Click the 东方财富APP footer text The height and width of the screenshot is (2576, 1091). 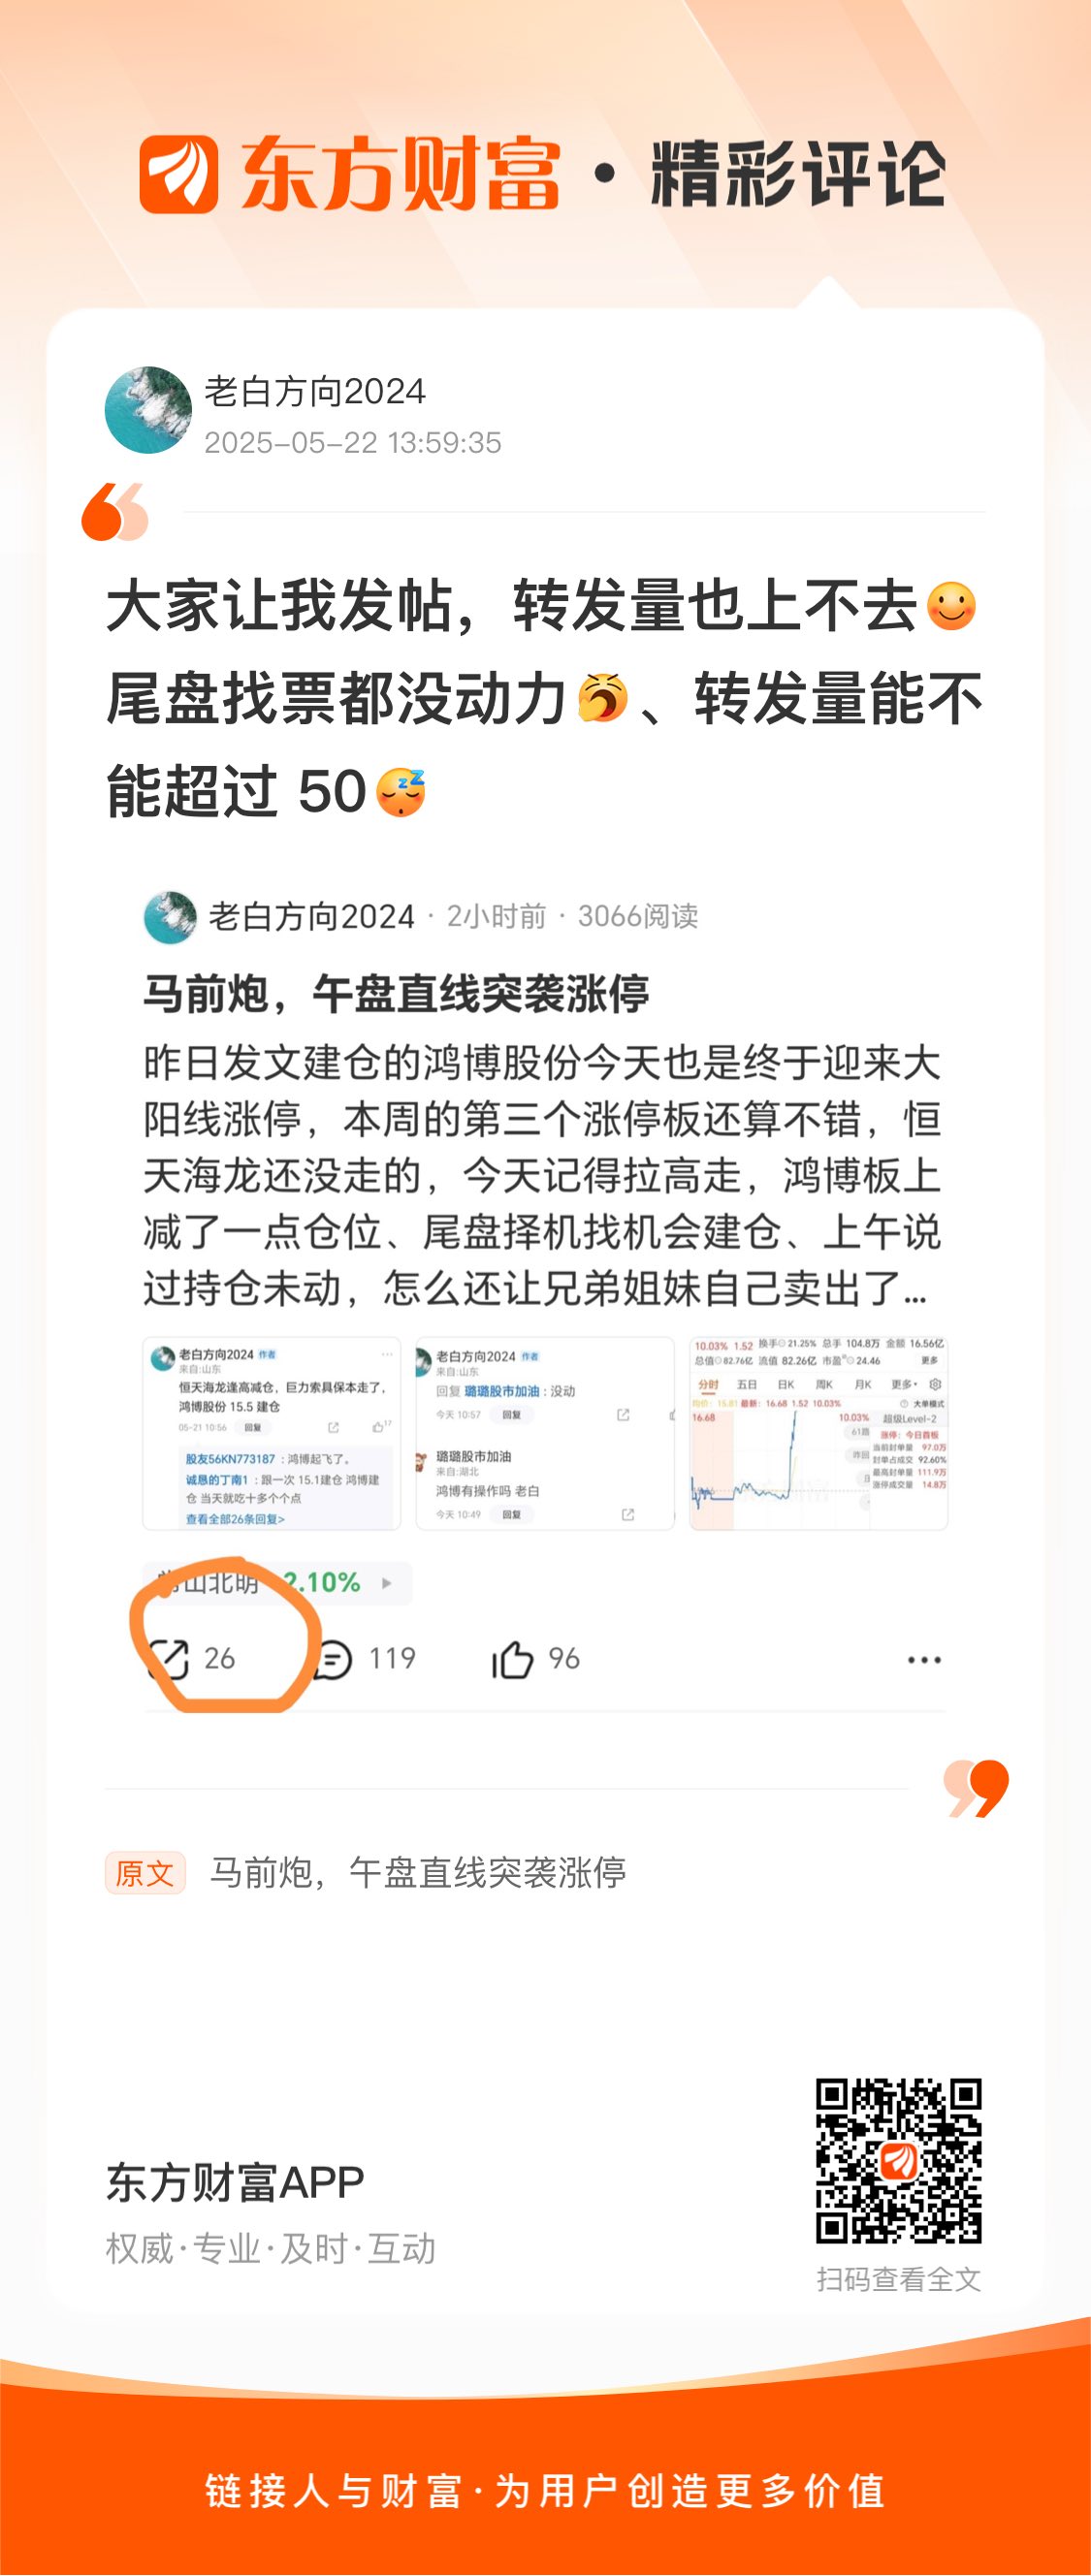coord(235,2183)
